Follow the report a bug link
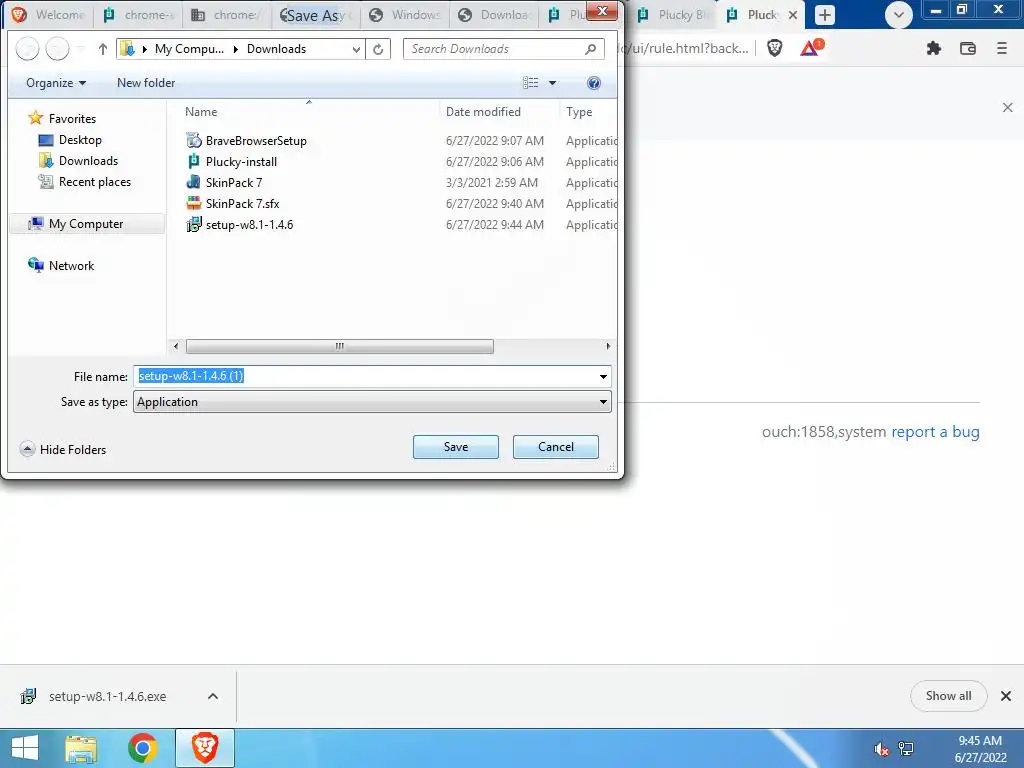 click(935, 432)
